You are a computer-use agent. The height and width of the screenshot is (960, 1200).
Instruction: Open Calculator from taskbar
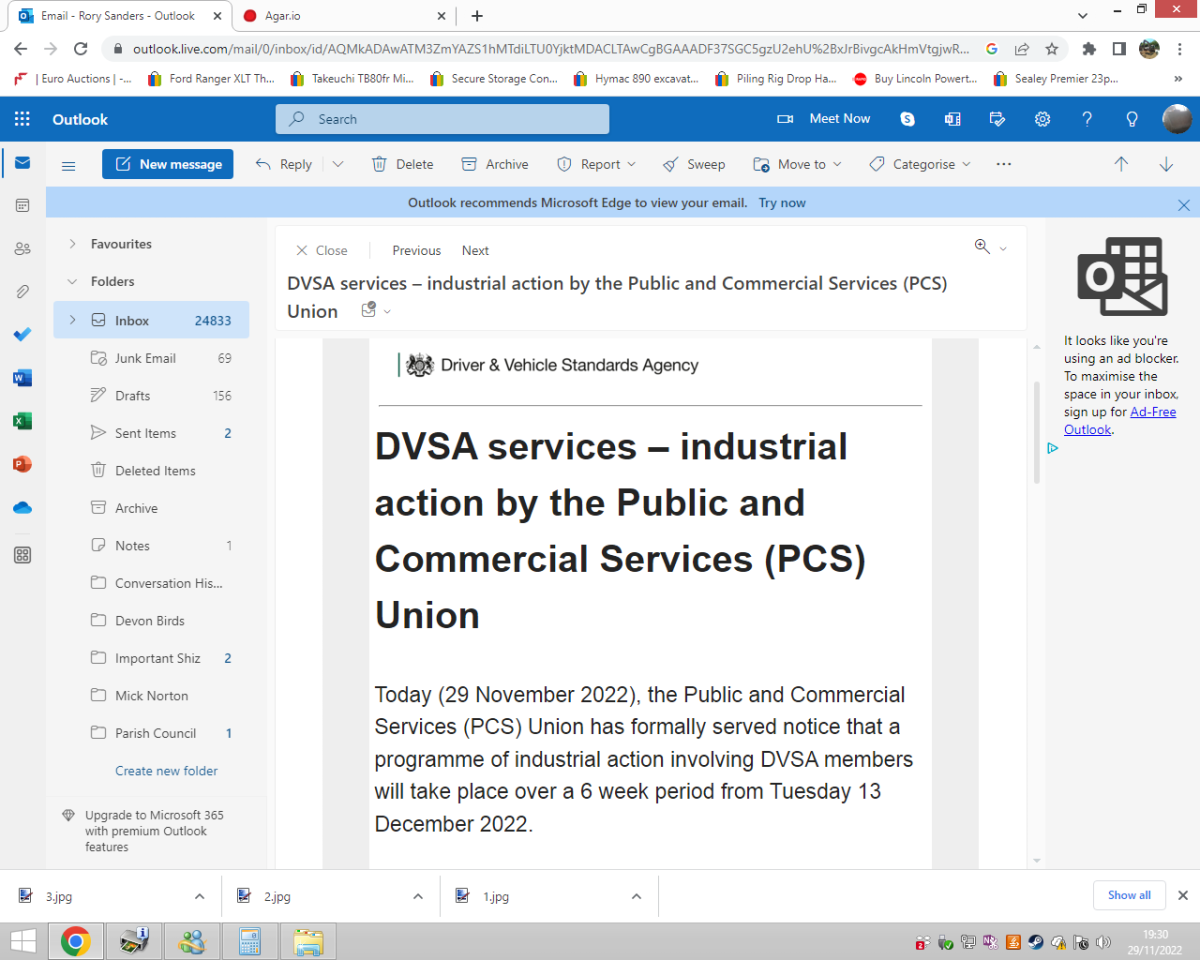(x=249, y=941)
